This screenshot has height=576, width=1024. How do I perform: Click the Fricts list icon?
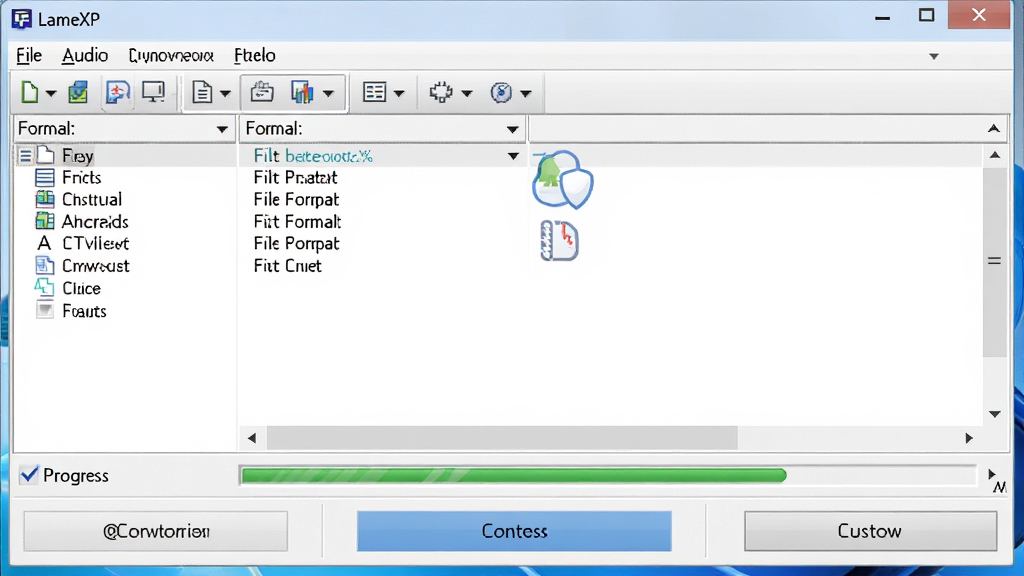pyautogui.click(x=44, y=177)
